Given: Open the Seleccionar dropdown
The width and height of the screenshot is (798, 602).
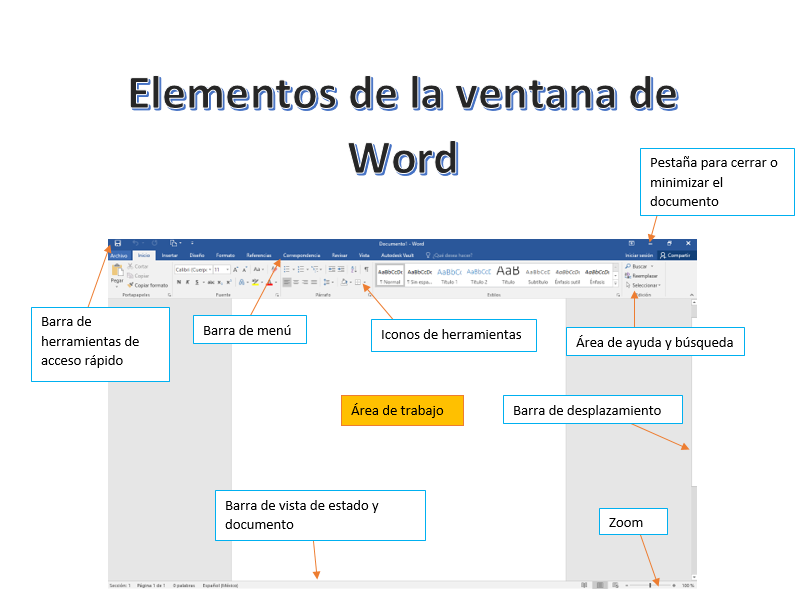Looking at the screenshot, I should point(643,285).
